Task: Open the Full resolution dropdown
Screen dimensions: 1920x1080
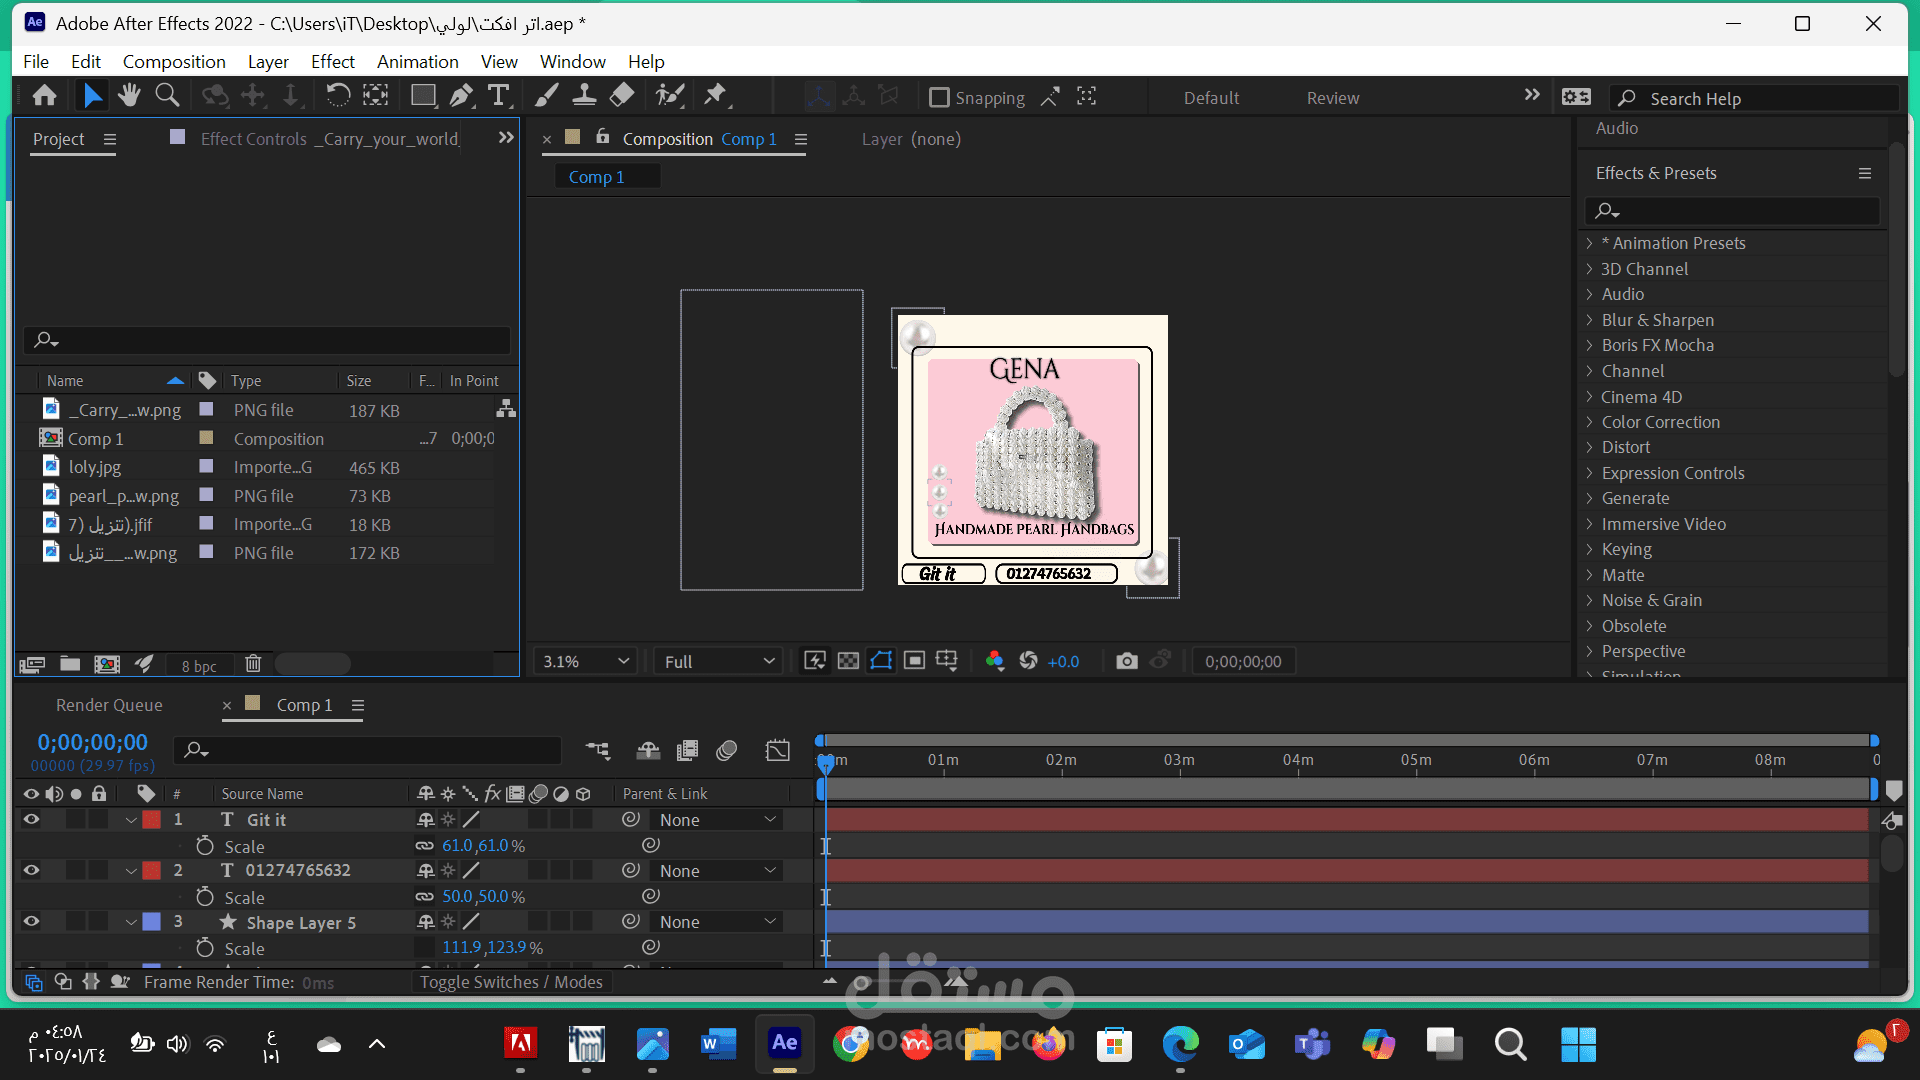Action: [x=719, y=661]
